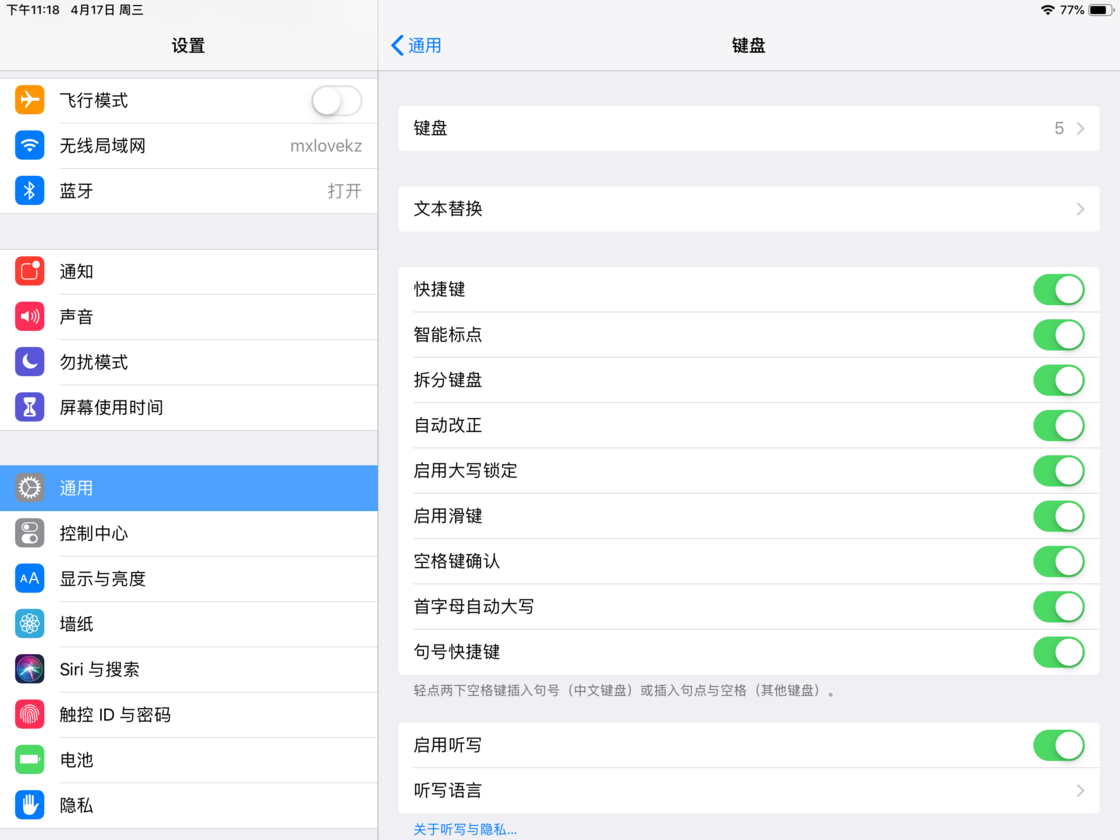This screenshot has height=840, width=1120.
Task: Tap the General (通用) gear icon
Action: (x=29, y=488)
